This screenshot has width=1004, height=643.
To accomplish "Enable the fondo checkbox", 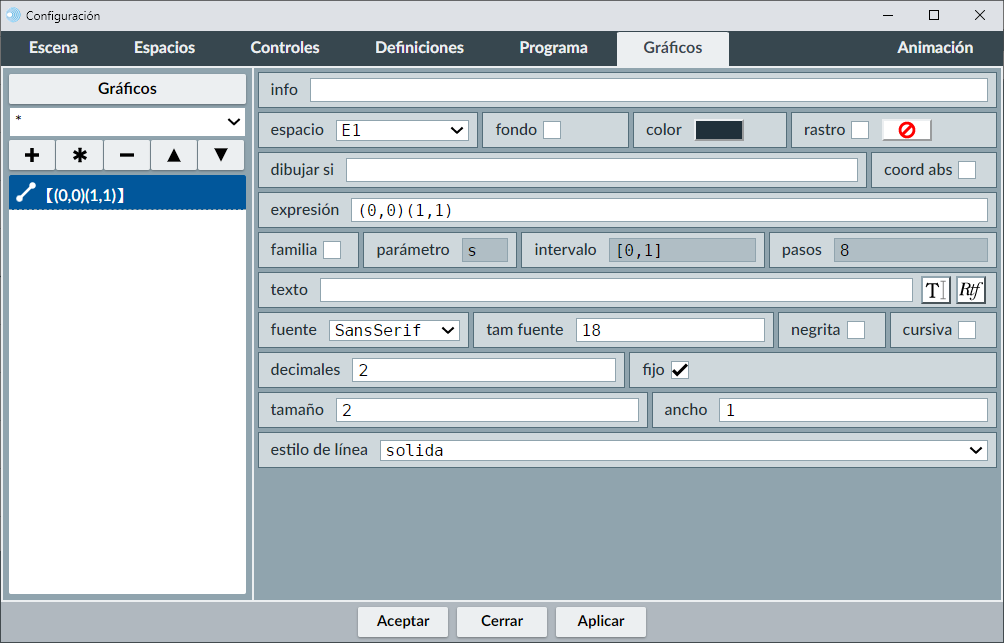I will (552, 130).
